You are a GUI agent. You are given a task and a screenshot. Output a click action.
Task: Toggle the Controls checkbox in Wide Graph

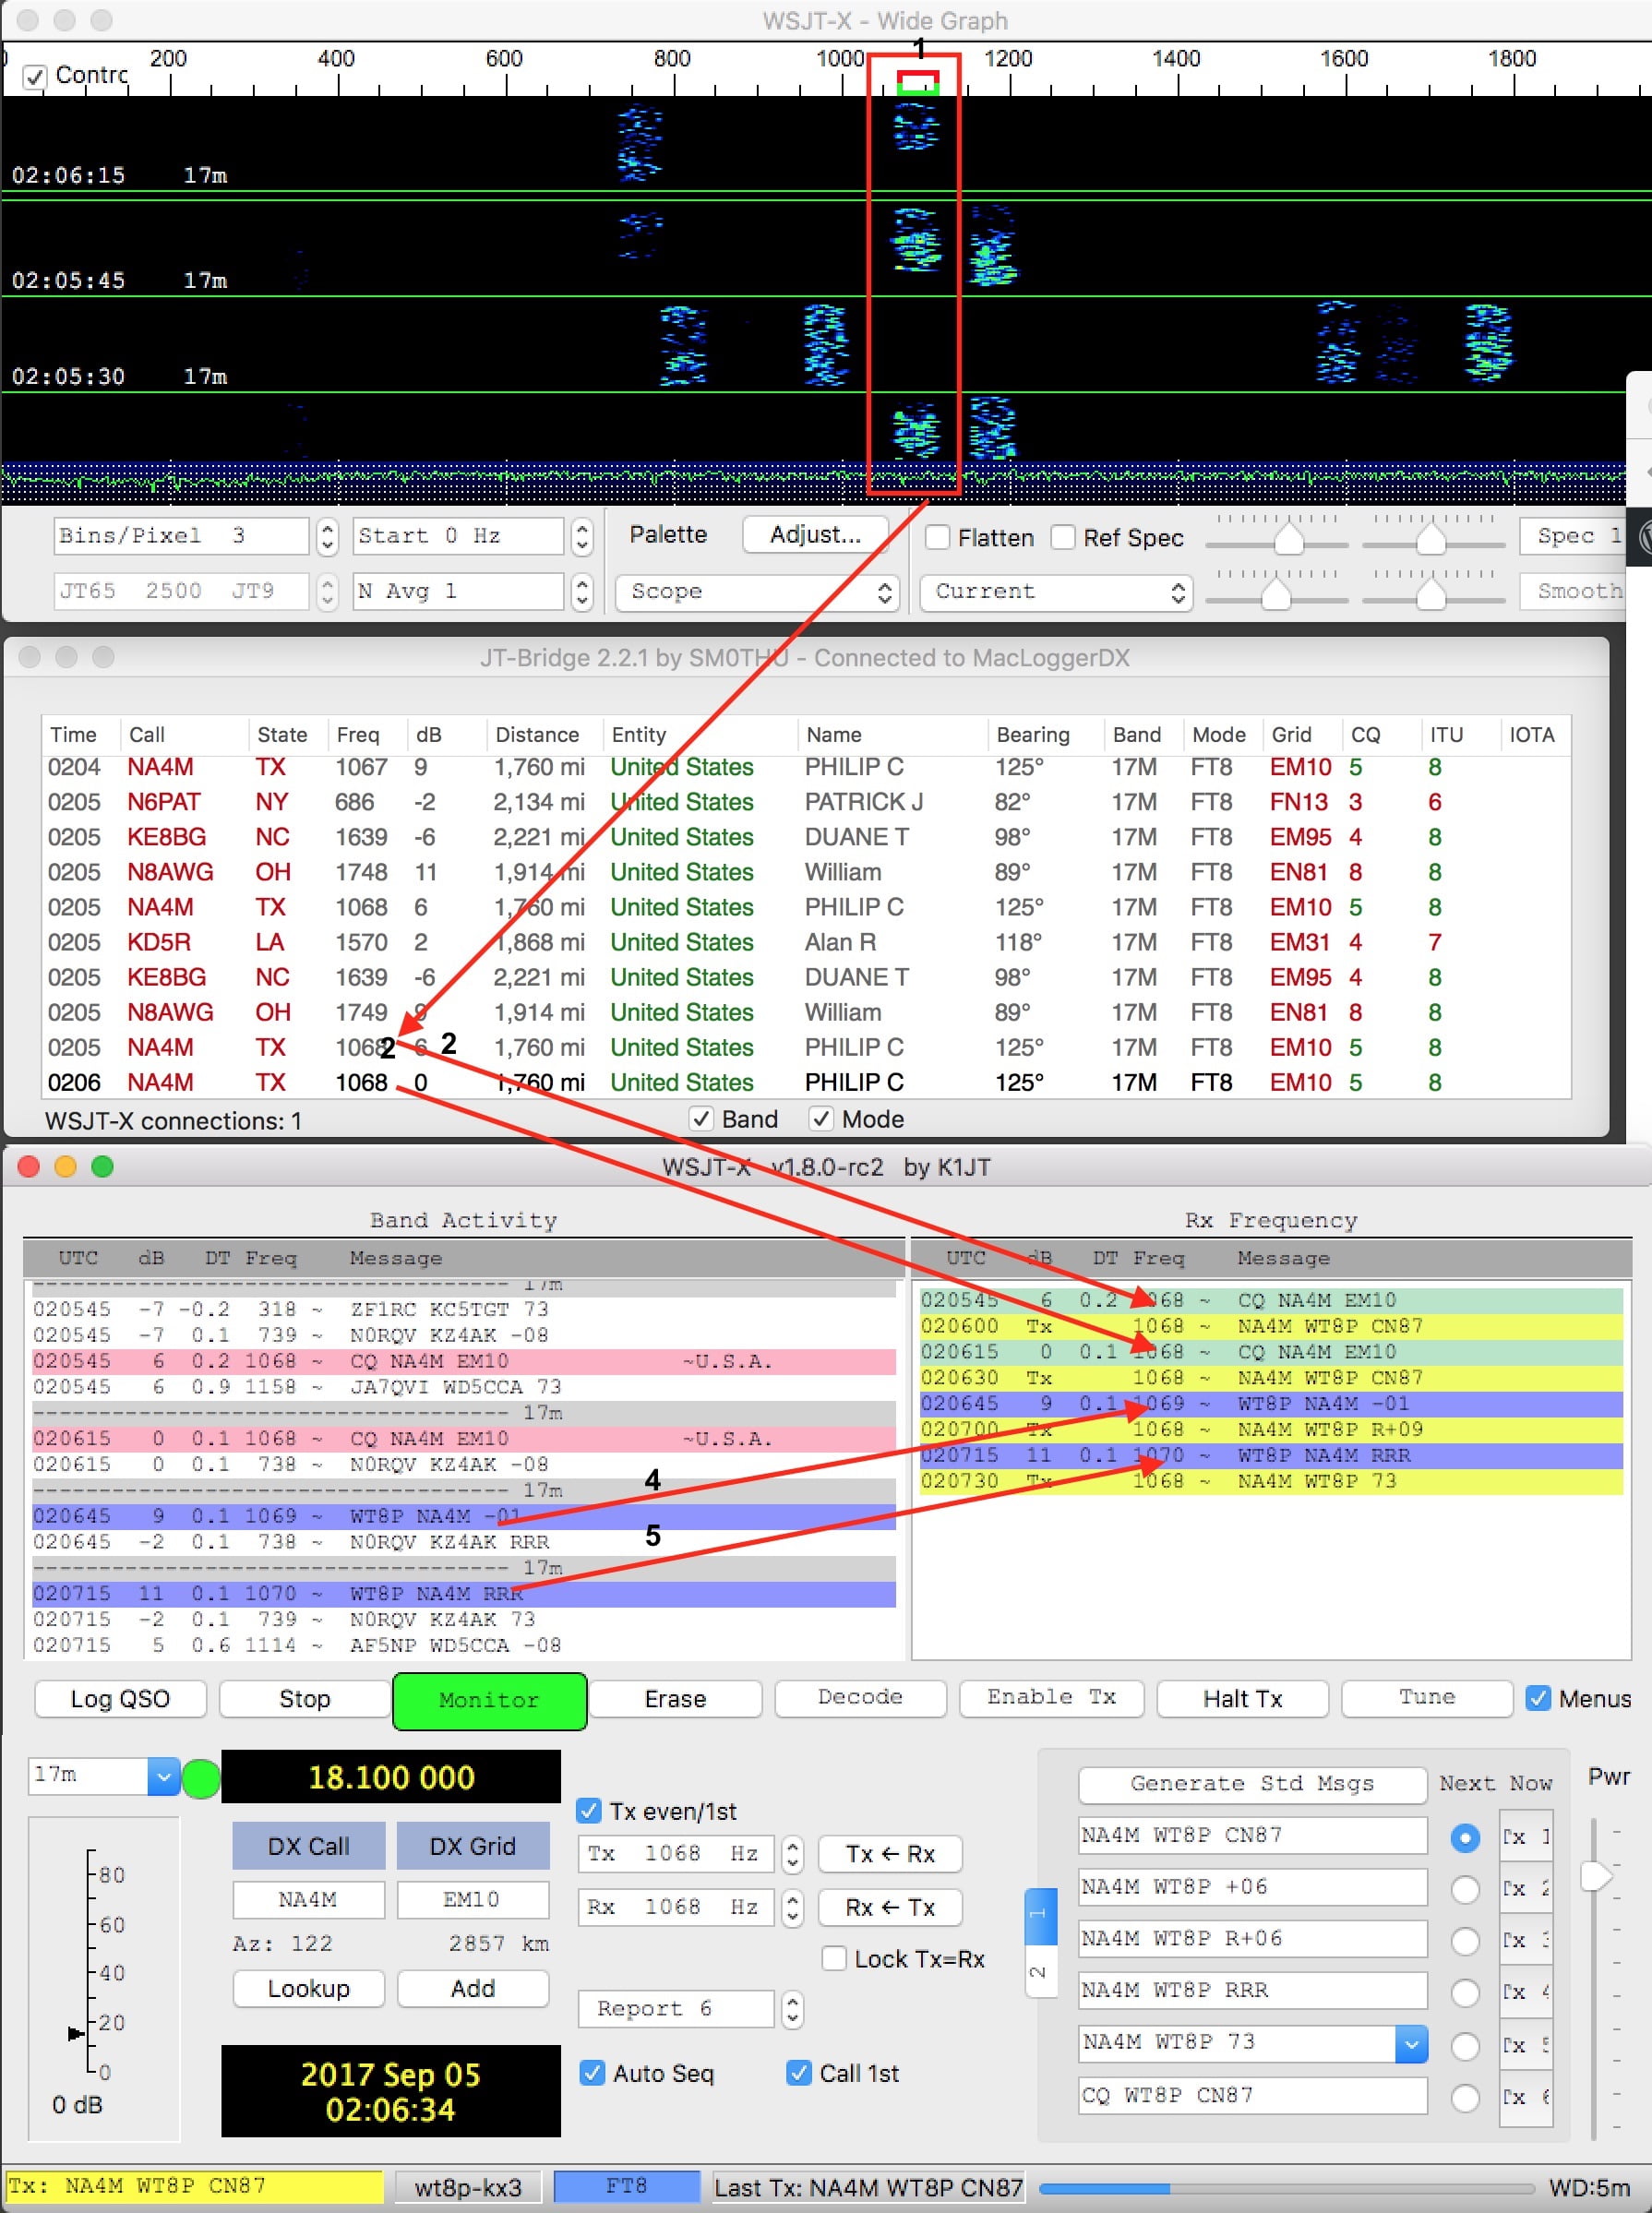point(35,77)
